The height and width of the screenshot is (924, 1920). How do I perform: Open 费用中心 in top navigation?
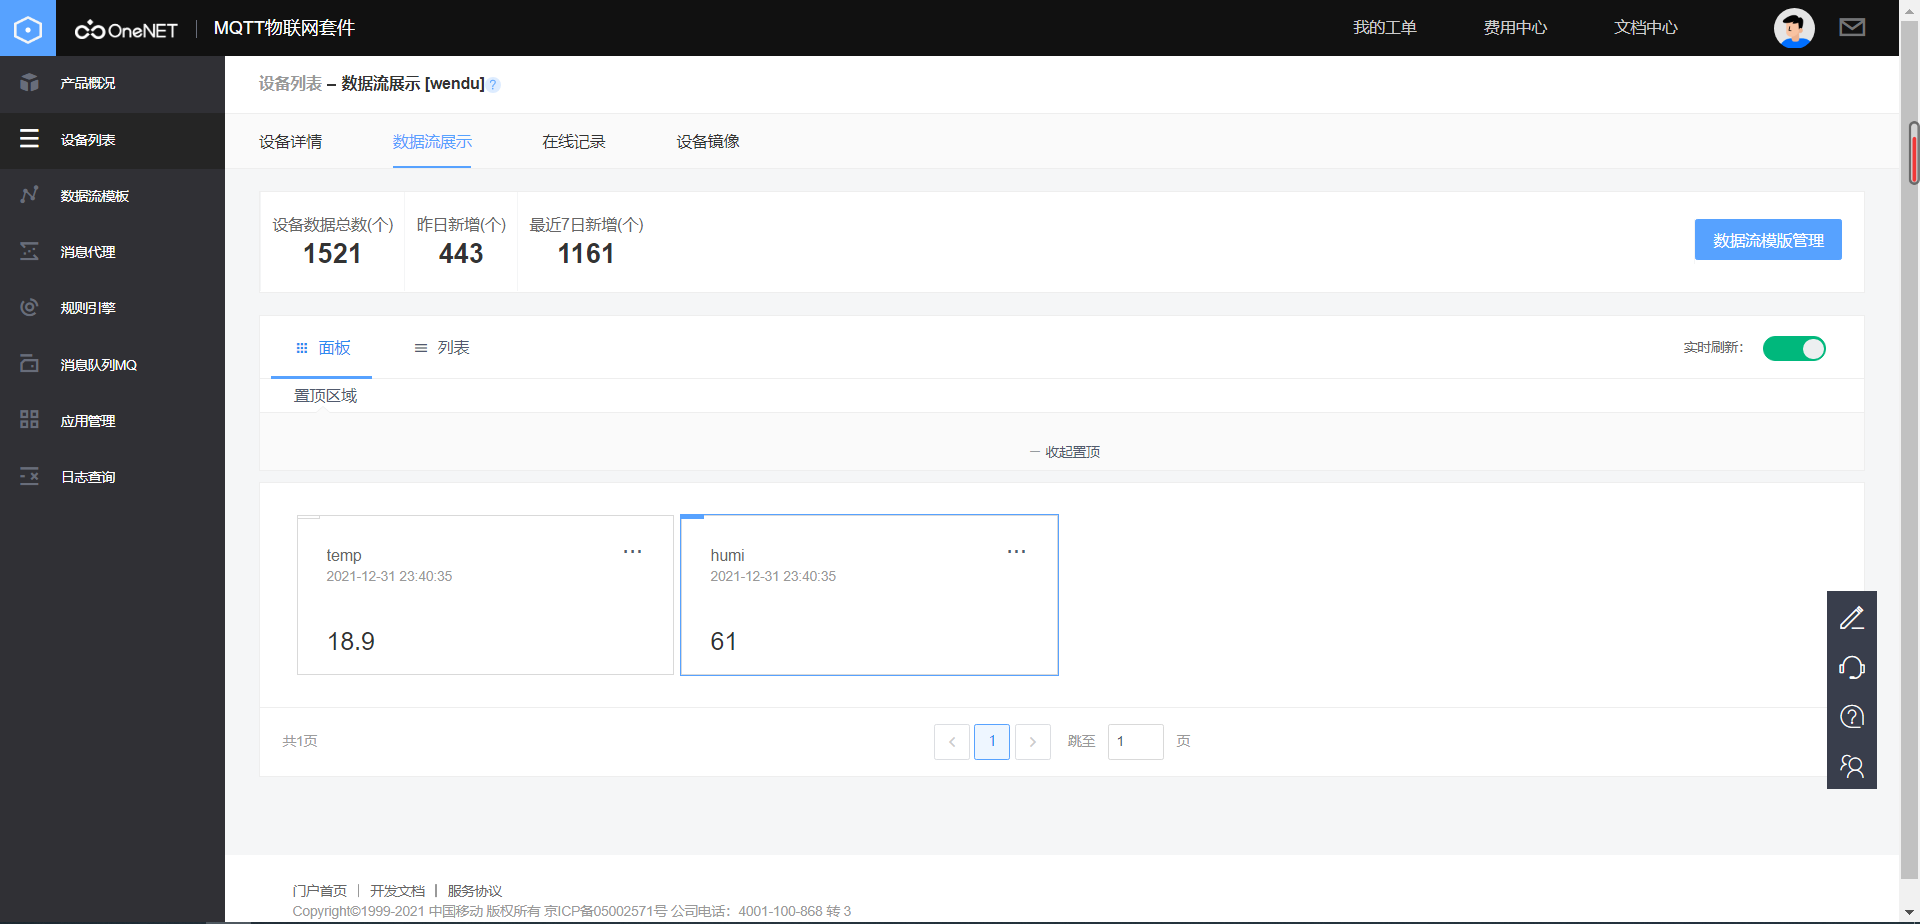coord(1515,28)
